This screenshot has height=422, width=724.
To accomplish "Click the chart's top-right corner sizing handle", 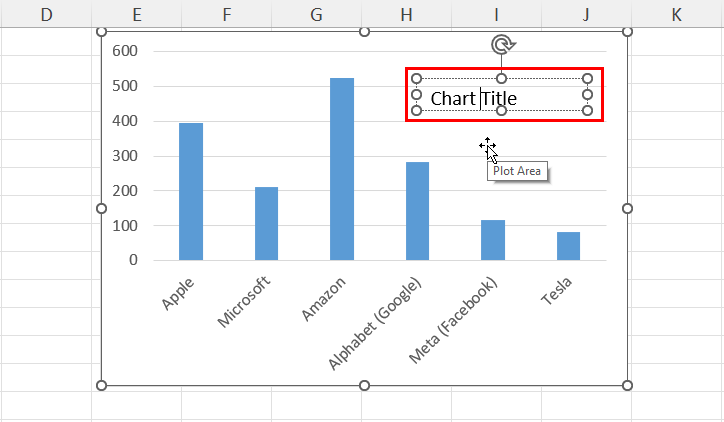I will (x=627, y=31).
